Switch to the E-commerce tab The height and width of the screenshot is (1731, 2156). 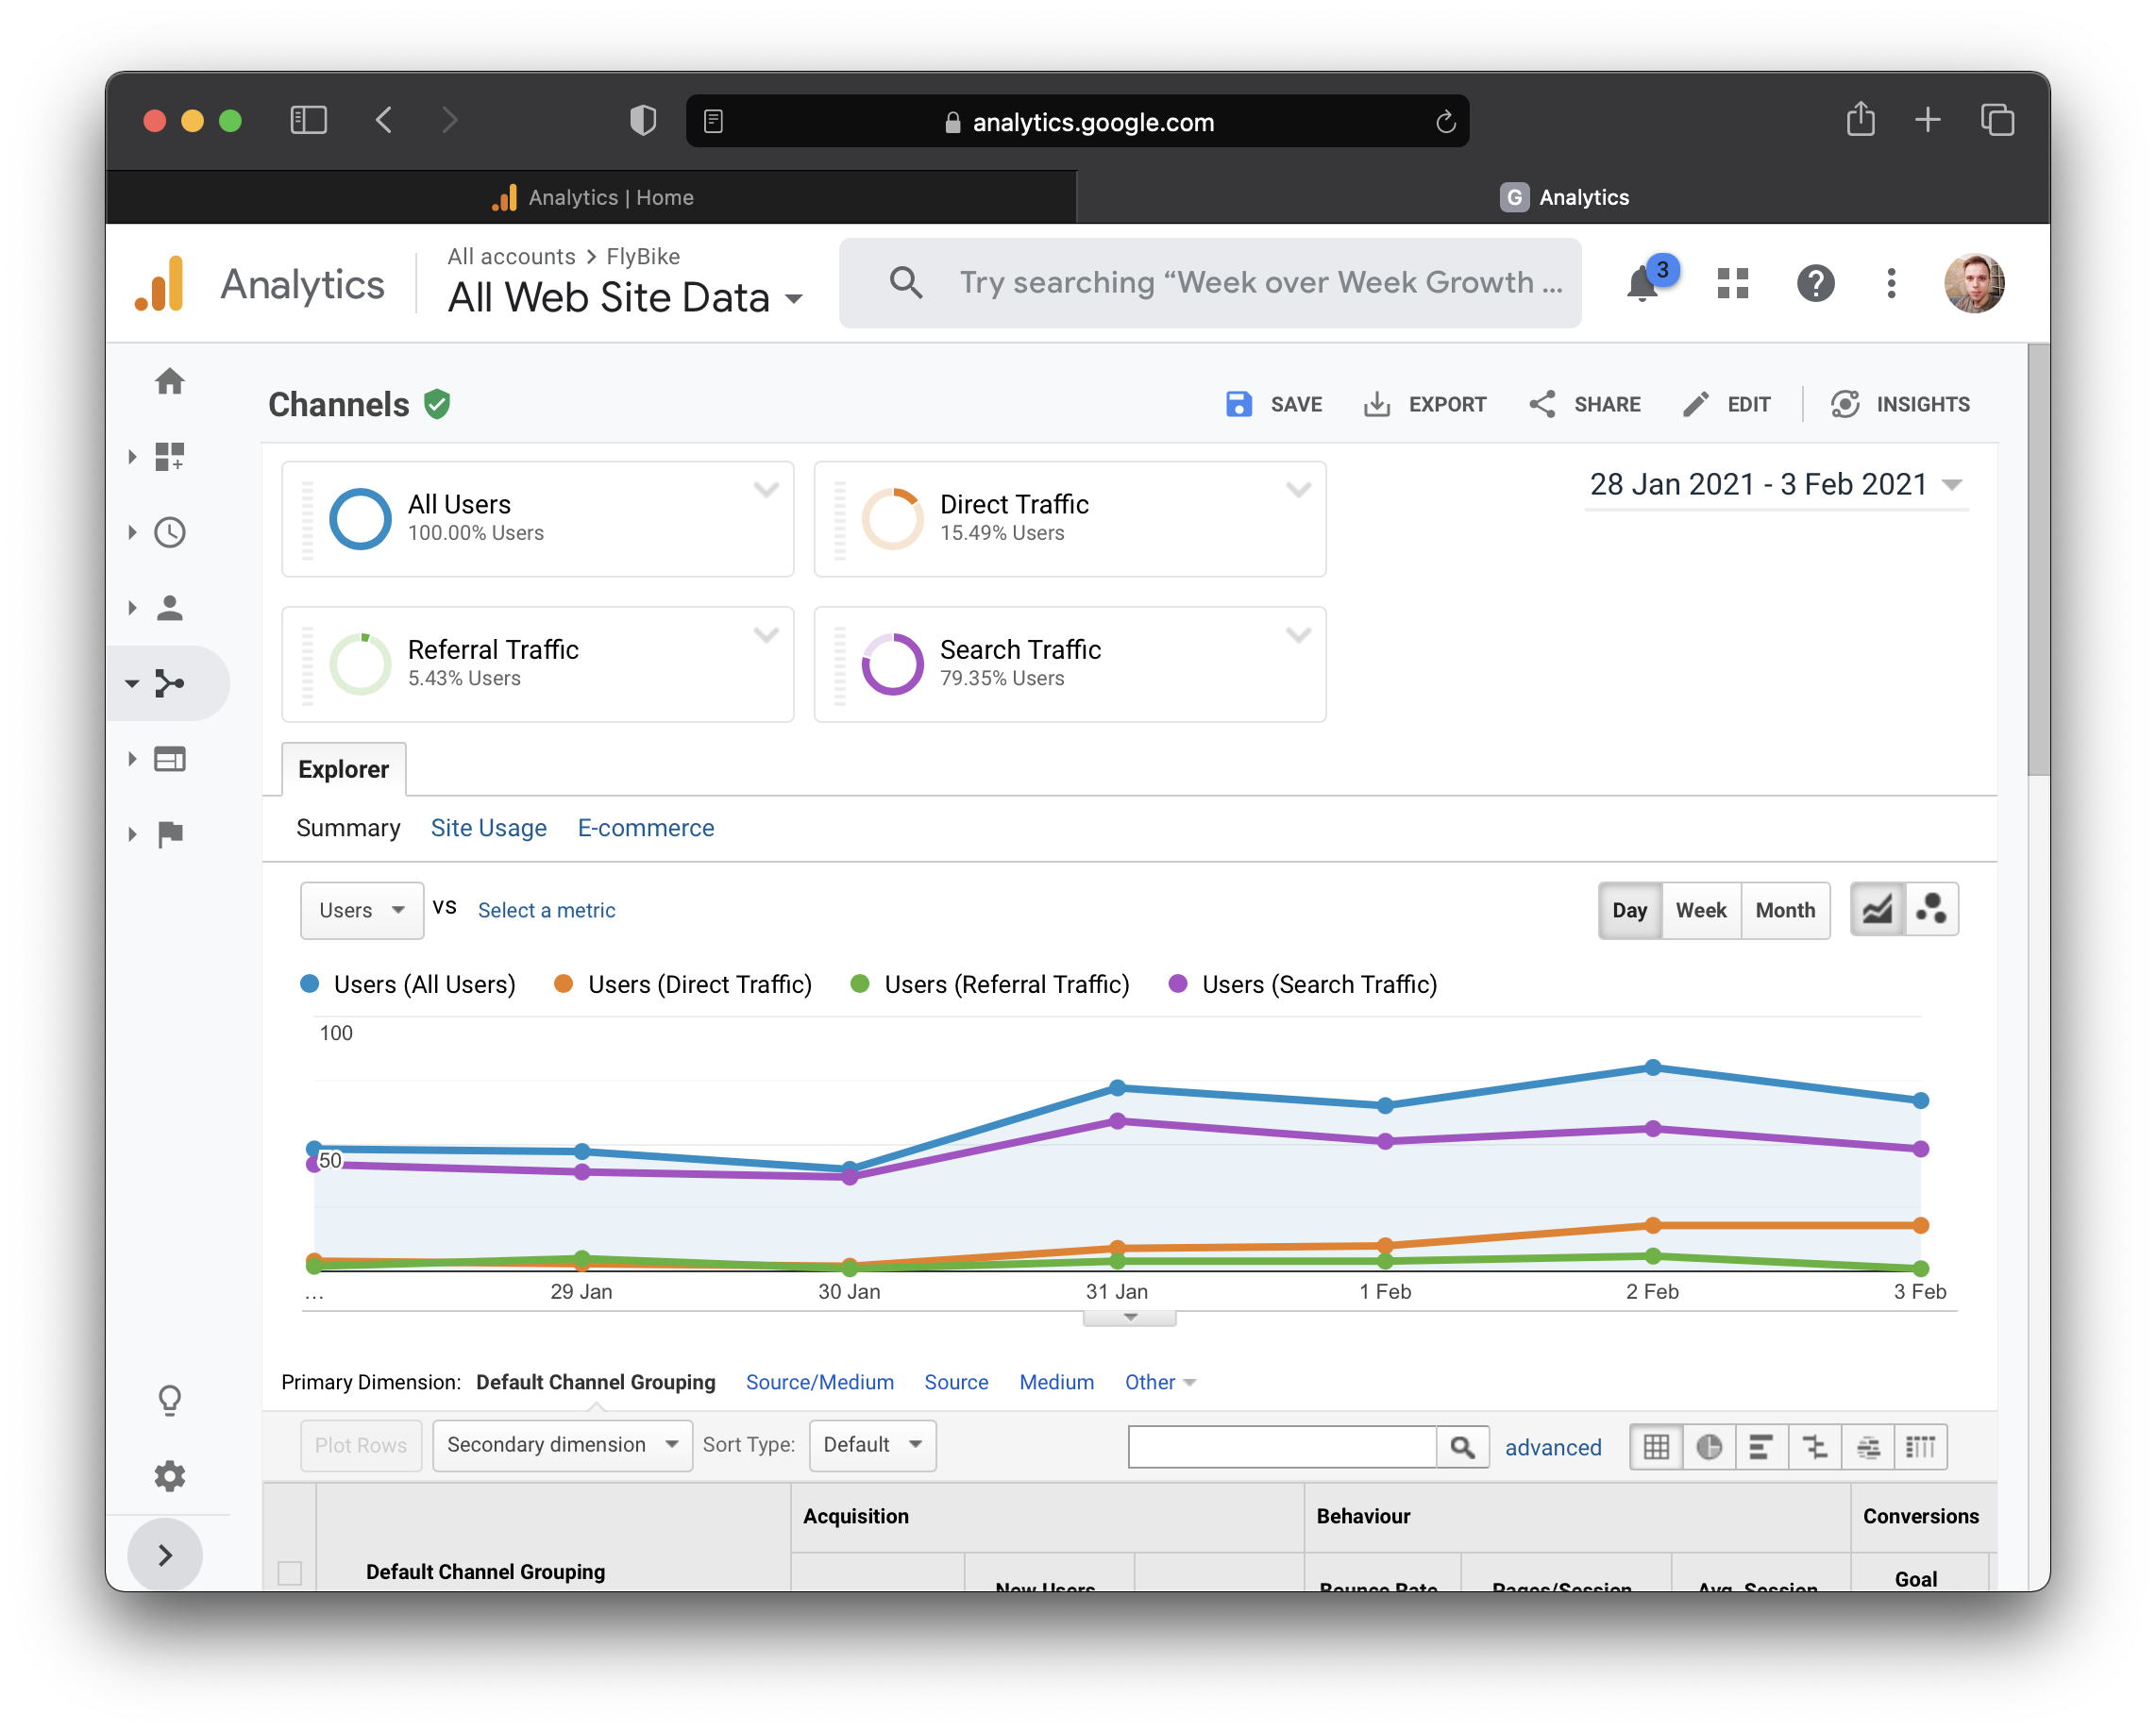(645, 828)
